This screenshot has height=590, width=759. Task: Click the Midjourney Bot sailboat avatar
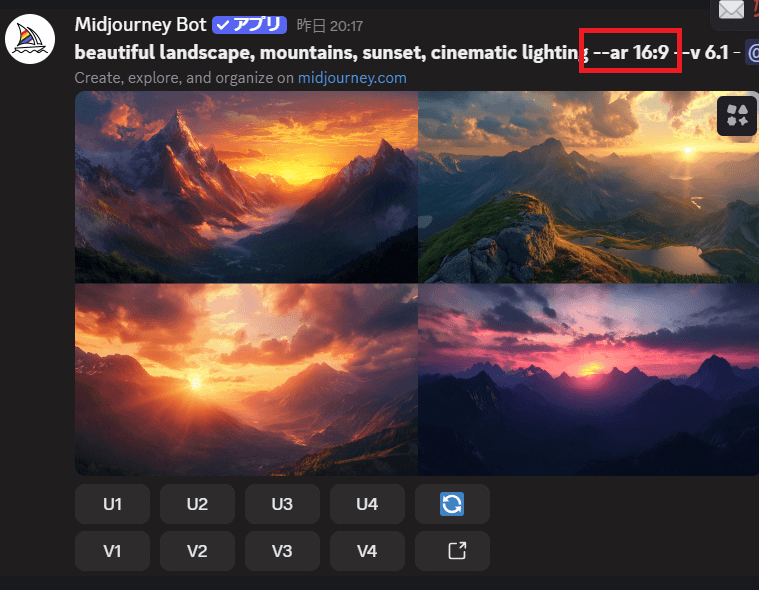(30, 39)
